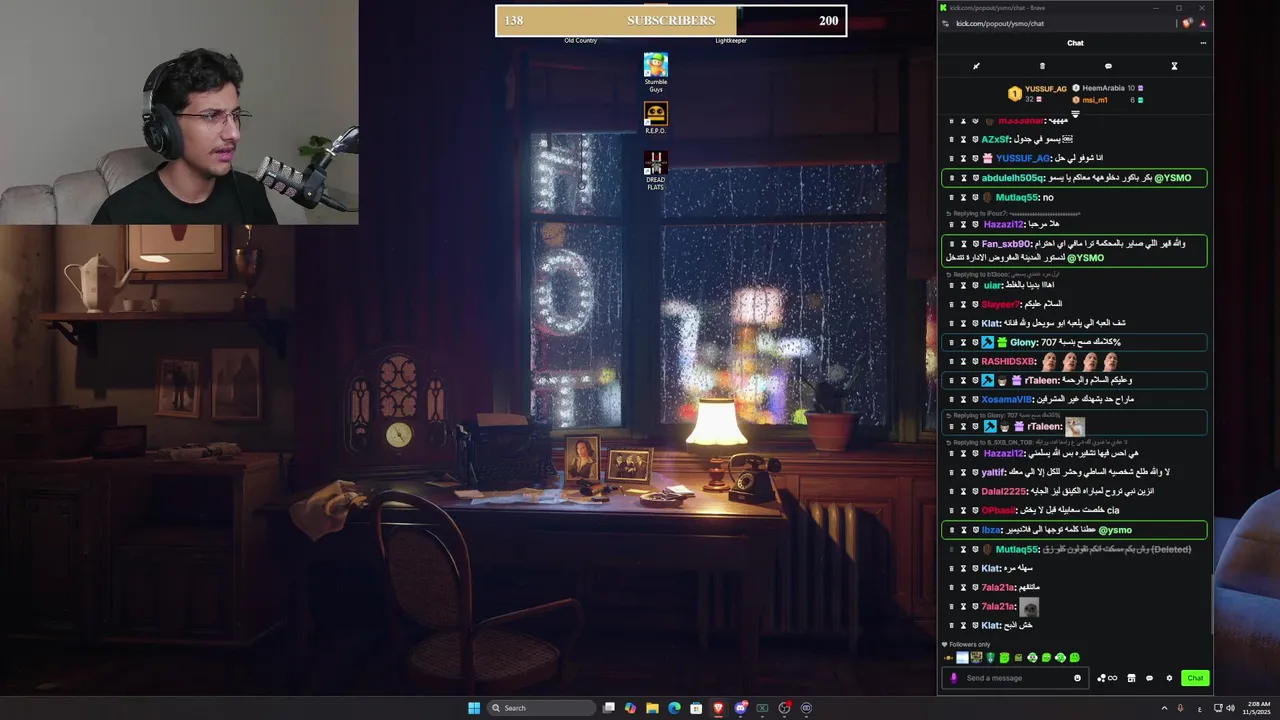1280x720 pixels.
Task: Open ibza username in chat
Action: pyautogui.click(x=991, y=530)
